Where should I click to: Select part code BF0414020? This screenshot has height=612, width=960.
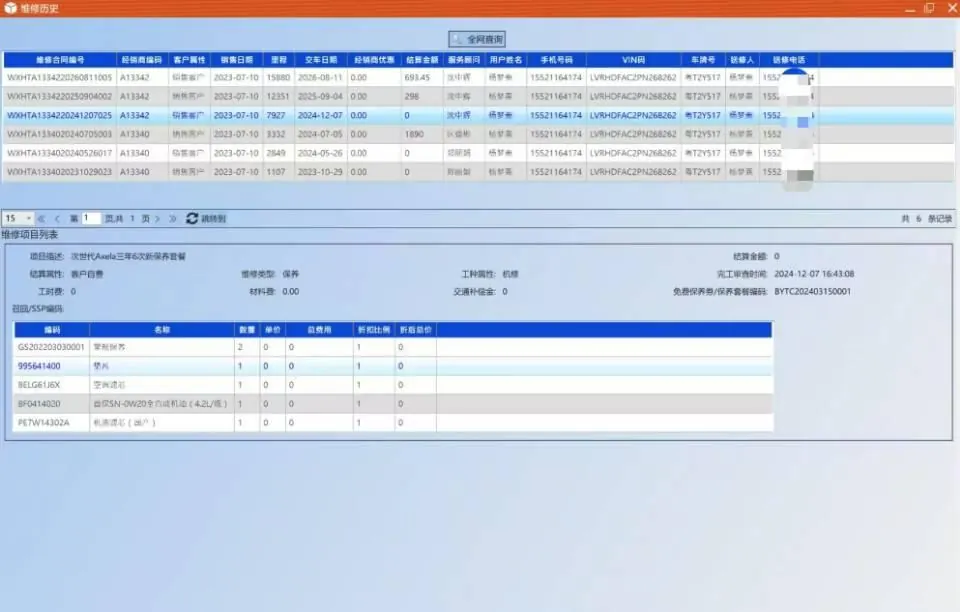pyautogui.click(x=39, y=404)
